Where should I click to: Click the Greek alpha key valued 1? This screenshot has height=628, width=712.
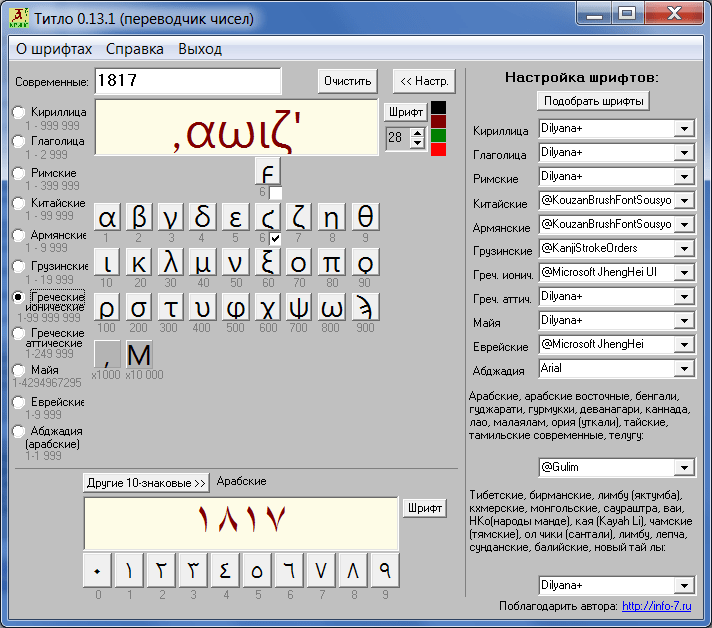[x=107, y=218]
